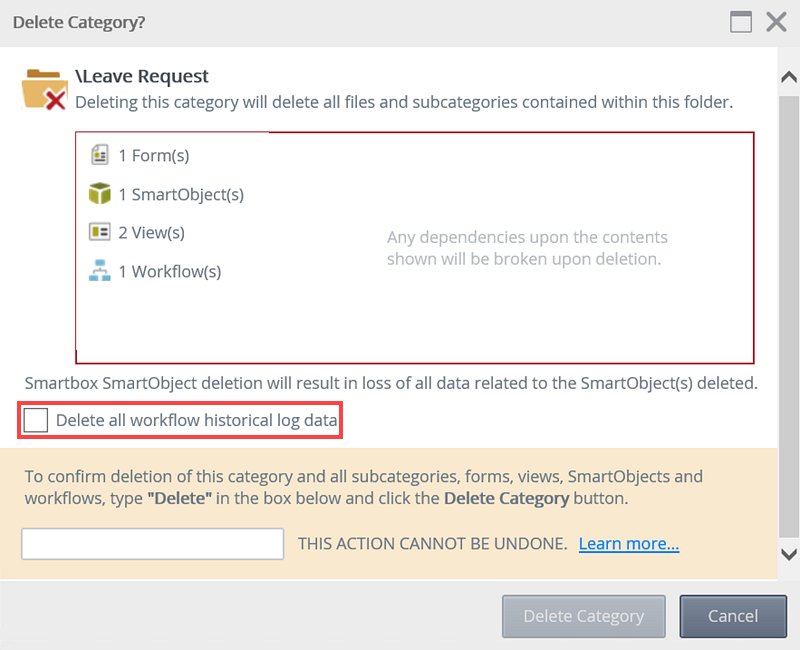
Task: Select the 1 Workflow(s) entry
Action: 155,271
